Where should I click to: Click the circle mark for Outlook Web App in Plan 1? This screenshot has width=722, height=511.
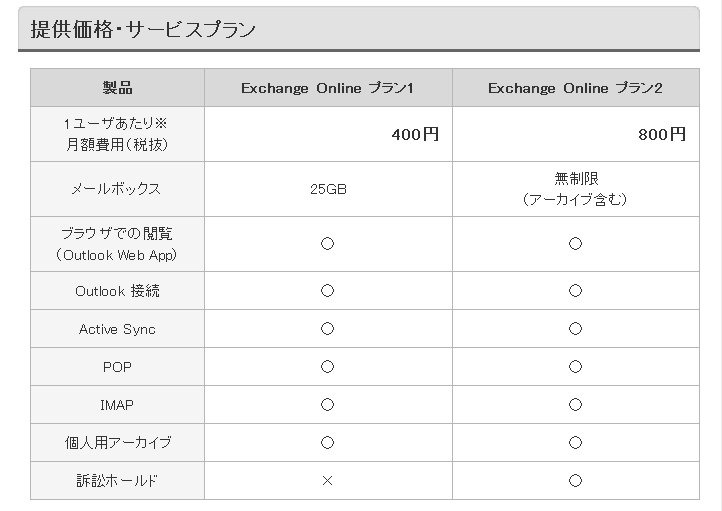click(x=327, y=243)
